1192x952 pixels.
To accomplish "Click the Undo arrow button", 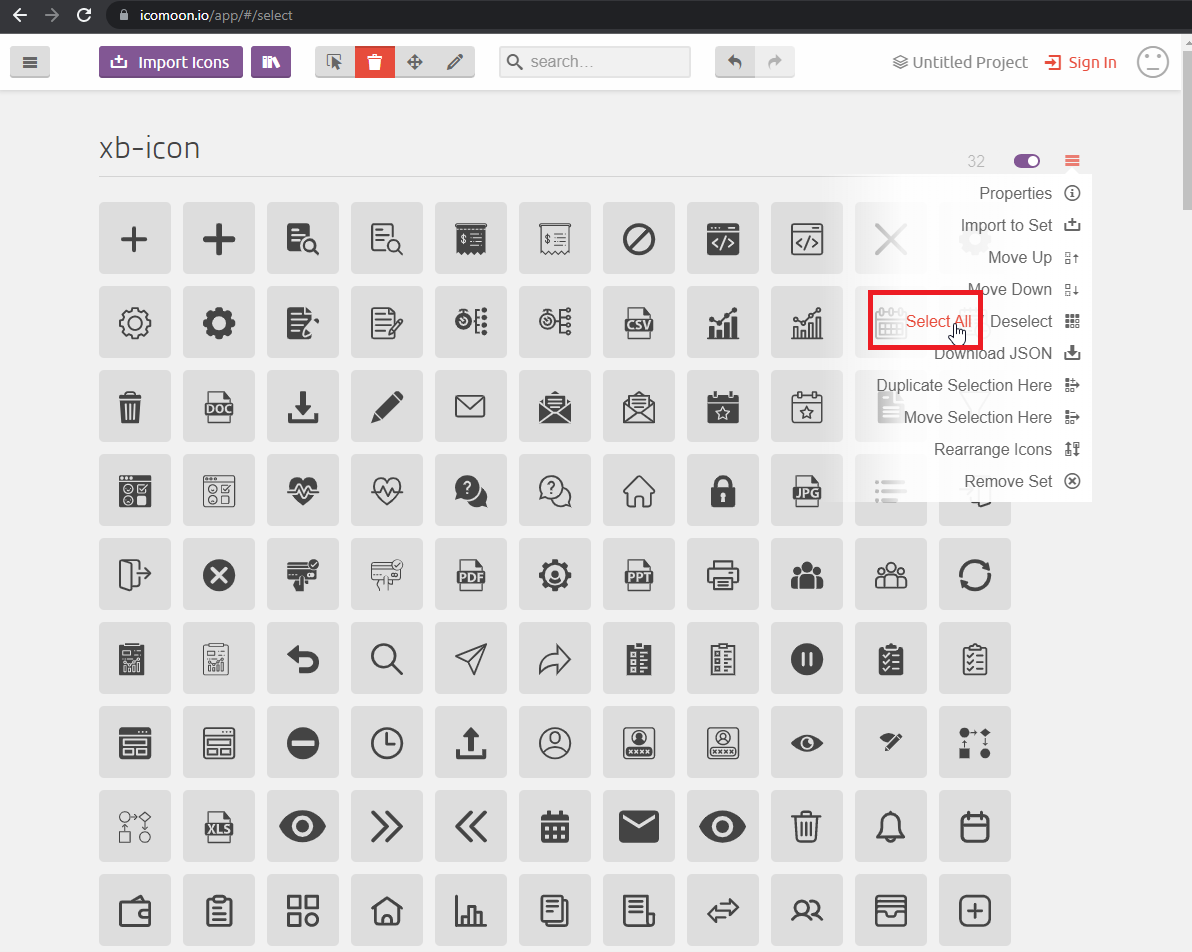I will tap(734, 62).
